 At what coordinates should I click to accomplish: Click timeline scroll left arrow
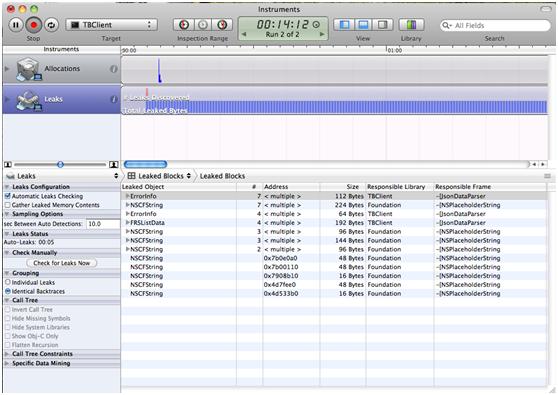coord(534,164)
